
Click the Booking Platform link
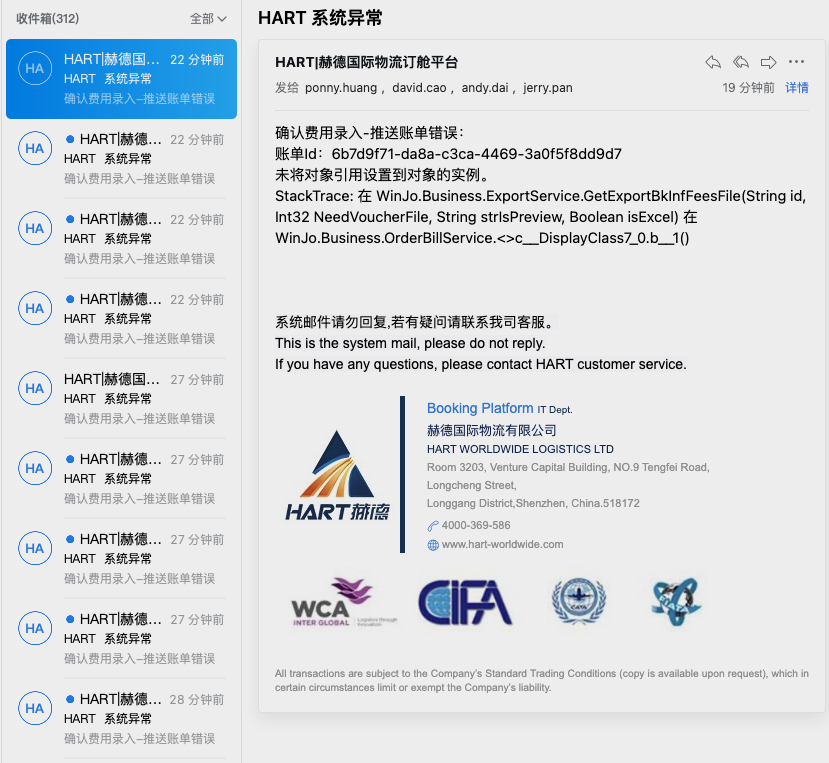click(480, 408)
